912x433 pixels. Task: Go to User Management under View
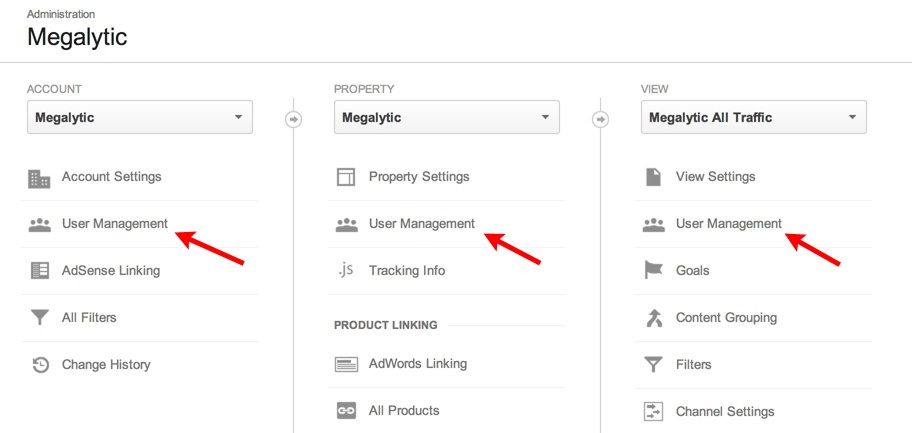(x=728, y=224)
